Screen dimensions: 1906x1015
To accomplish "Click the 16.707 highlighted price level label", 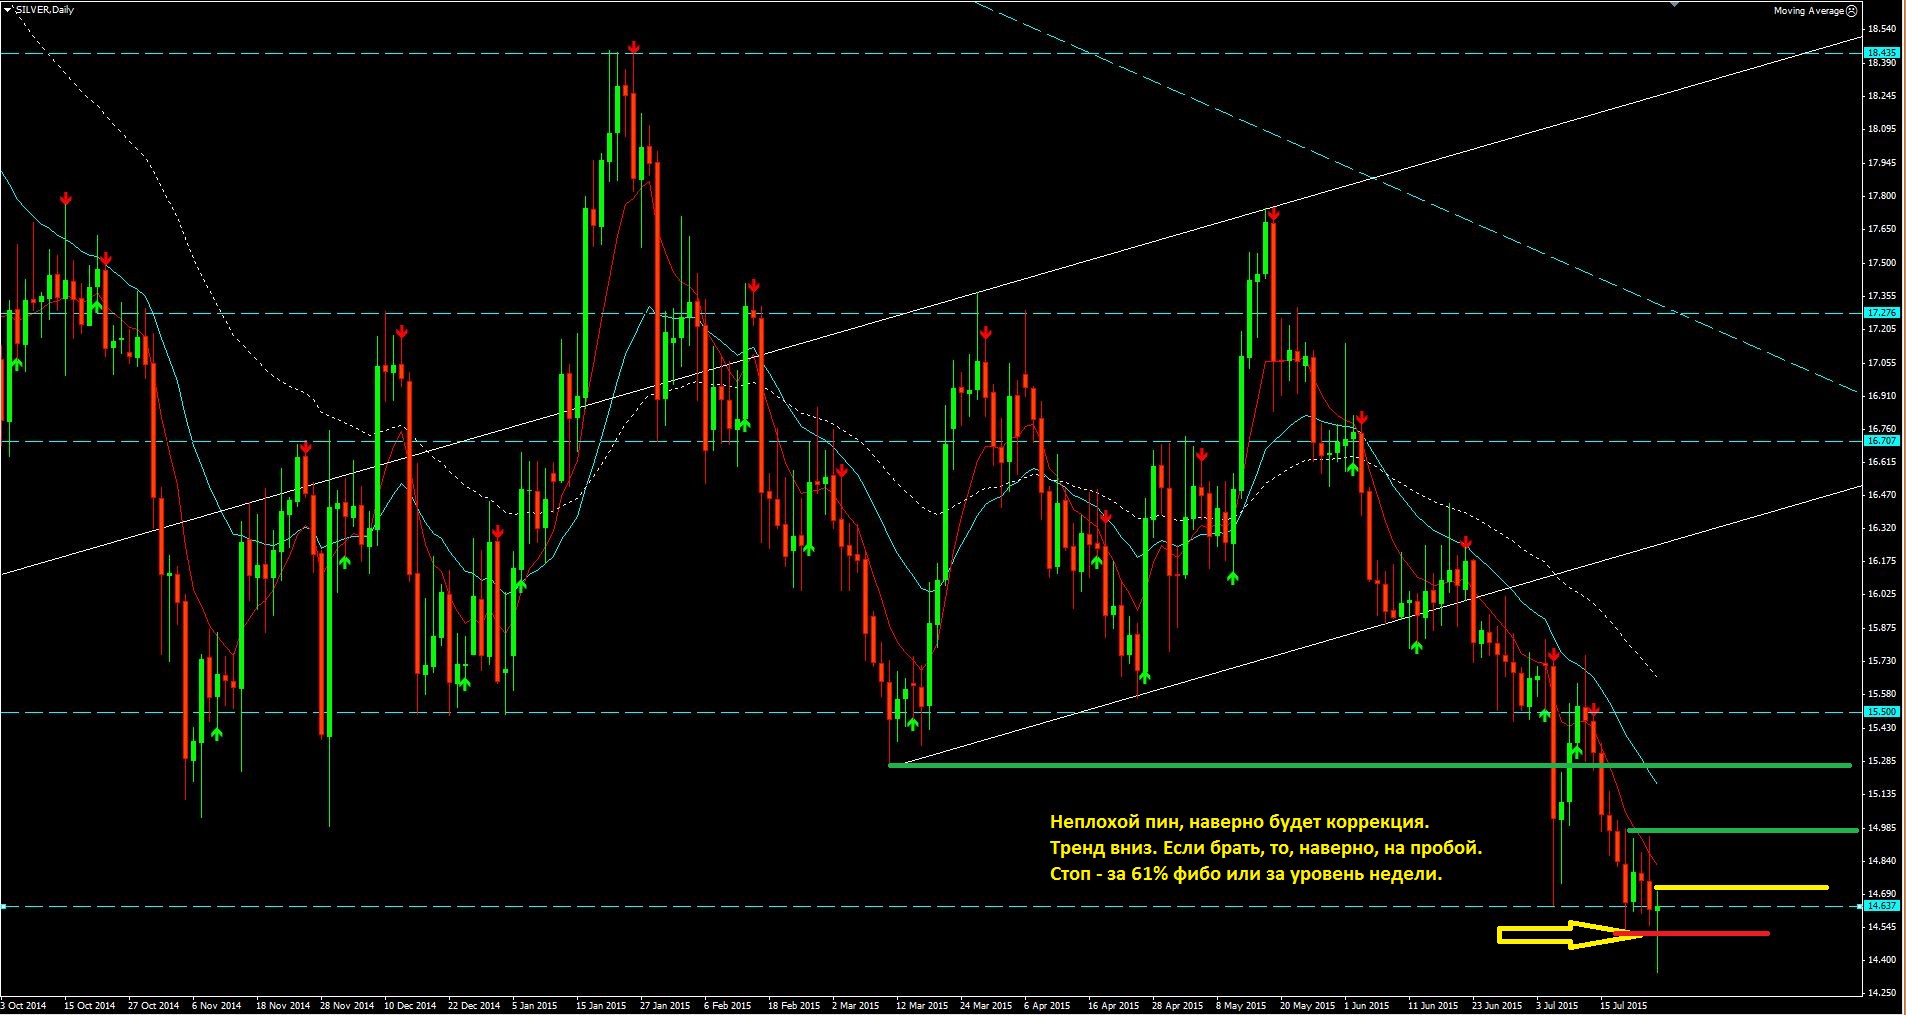I will tap(1881, 440).
